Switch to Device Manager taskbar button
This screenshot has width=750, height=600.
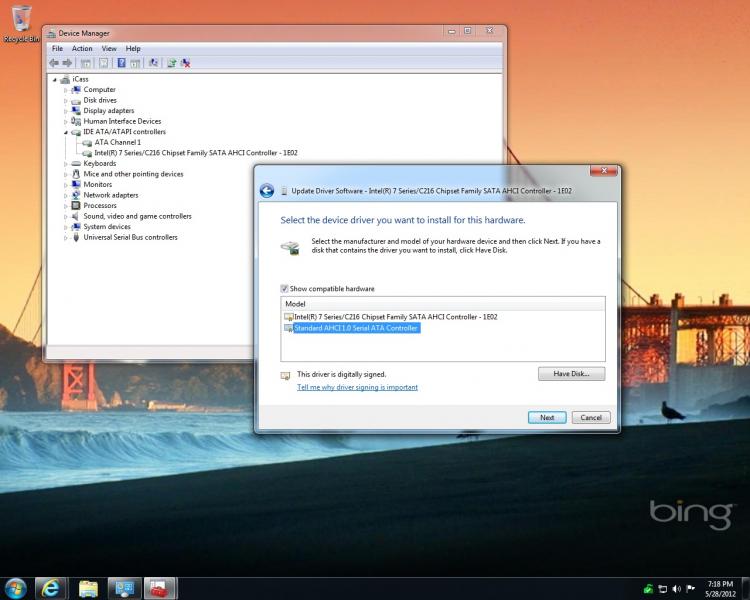click(x=124, y=589)
